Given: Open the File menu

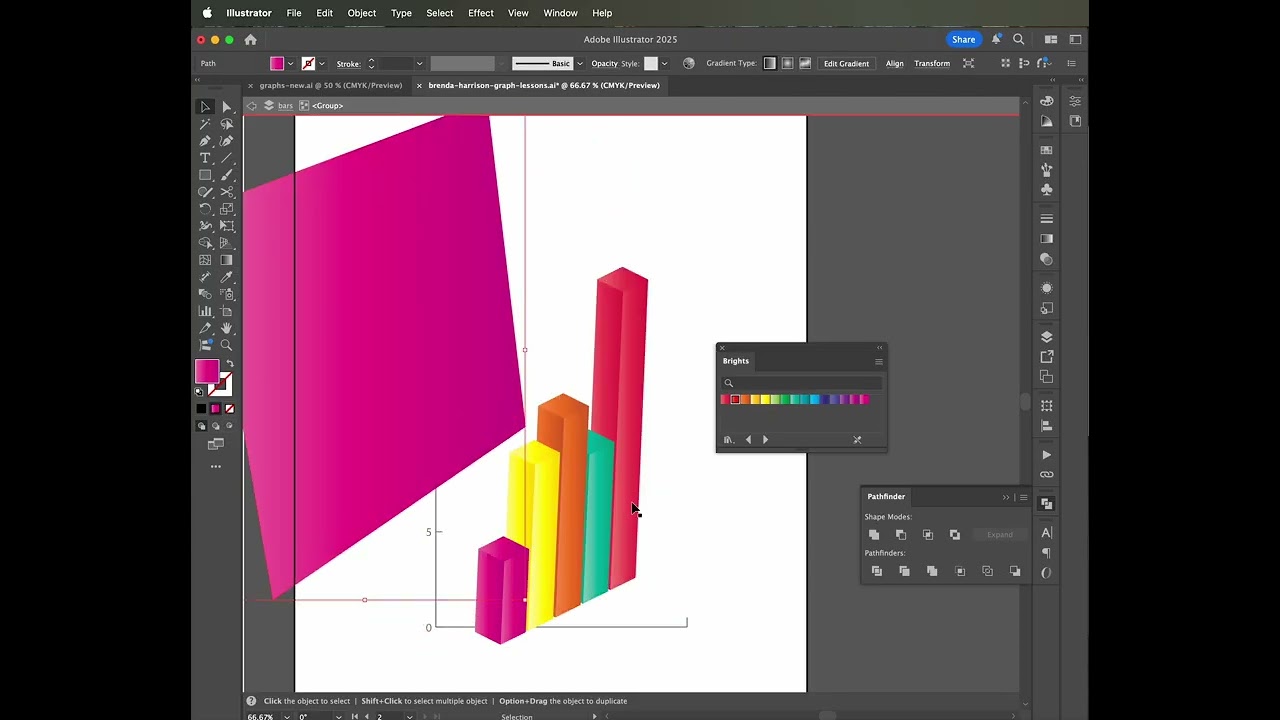Looking at the screenshot, I should coord(294,13).
